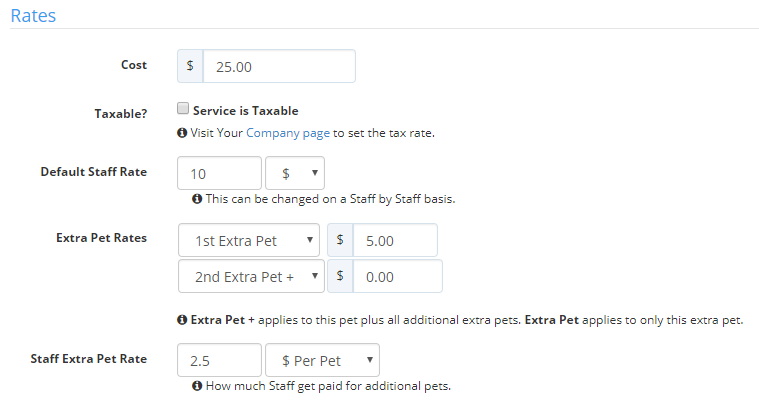
Task: Click the Service is Taxable label
Action: (x=245, y=111)
